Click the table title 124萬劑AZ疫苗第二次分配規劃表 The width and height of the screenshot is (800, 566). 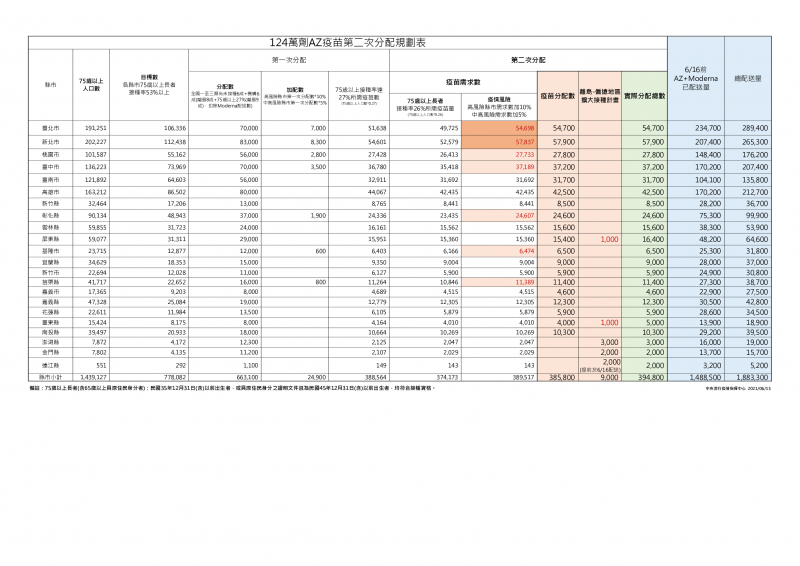[348, 45]
